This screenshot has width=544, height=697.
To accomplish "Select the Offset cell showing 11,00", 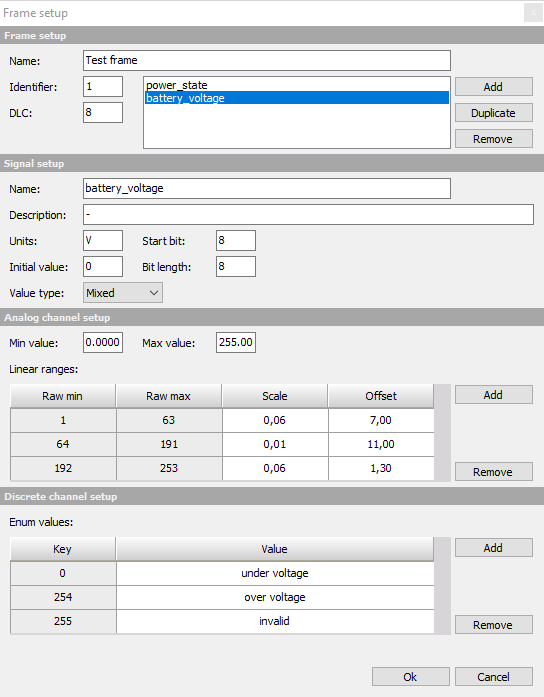I will coord(381,444).
